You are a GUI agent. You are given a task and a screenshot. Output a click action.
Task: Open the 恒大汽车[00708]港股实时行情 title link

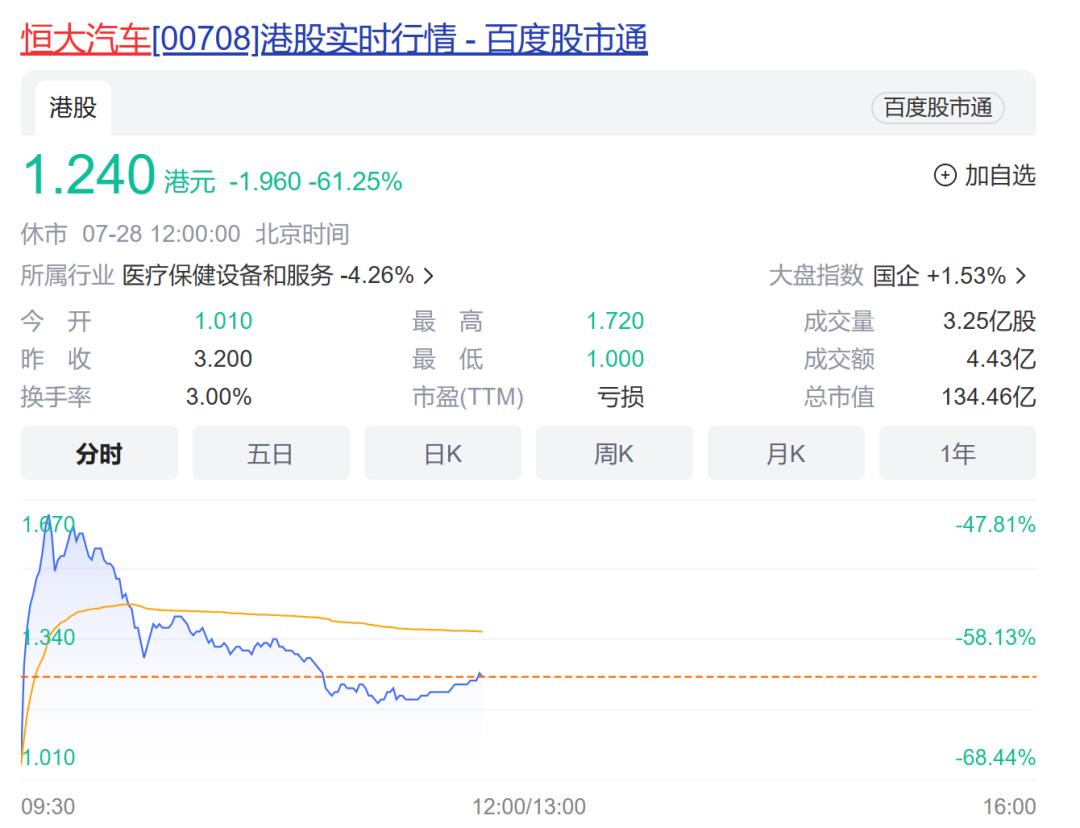334,39
